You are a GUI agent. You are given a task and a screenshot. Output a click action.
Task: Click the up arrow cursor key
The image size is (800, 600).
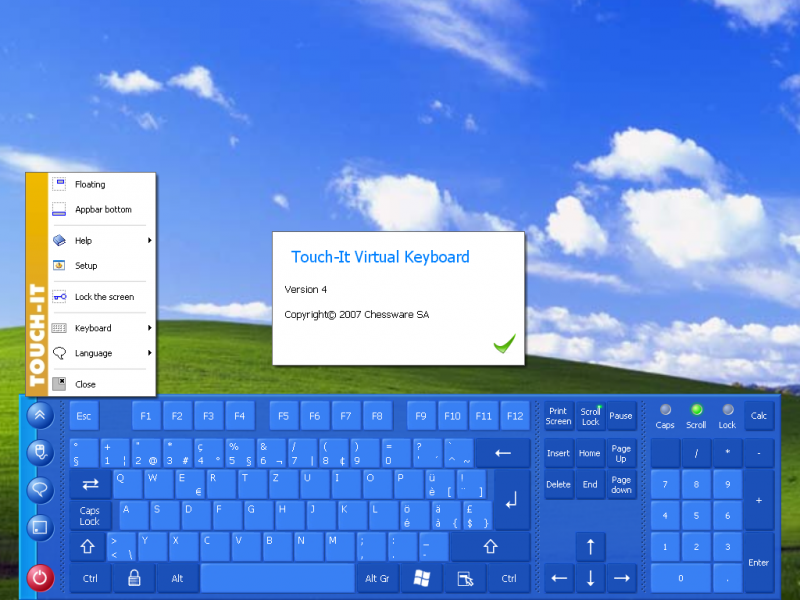[590, 546]
